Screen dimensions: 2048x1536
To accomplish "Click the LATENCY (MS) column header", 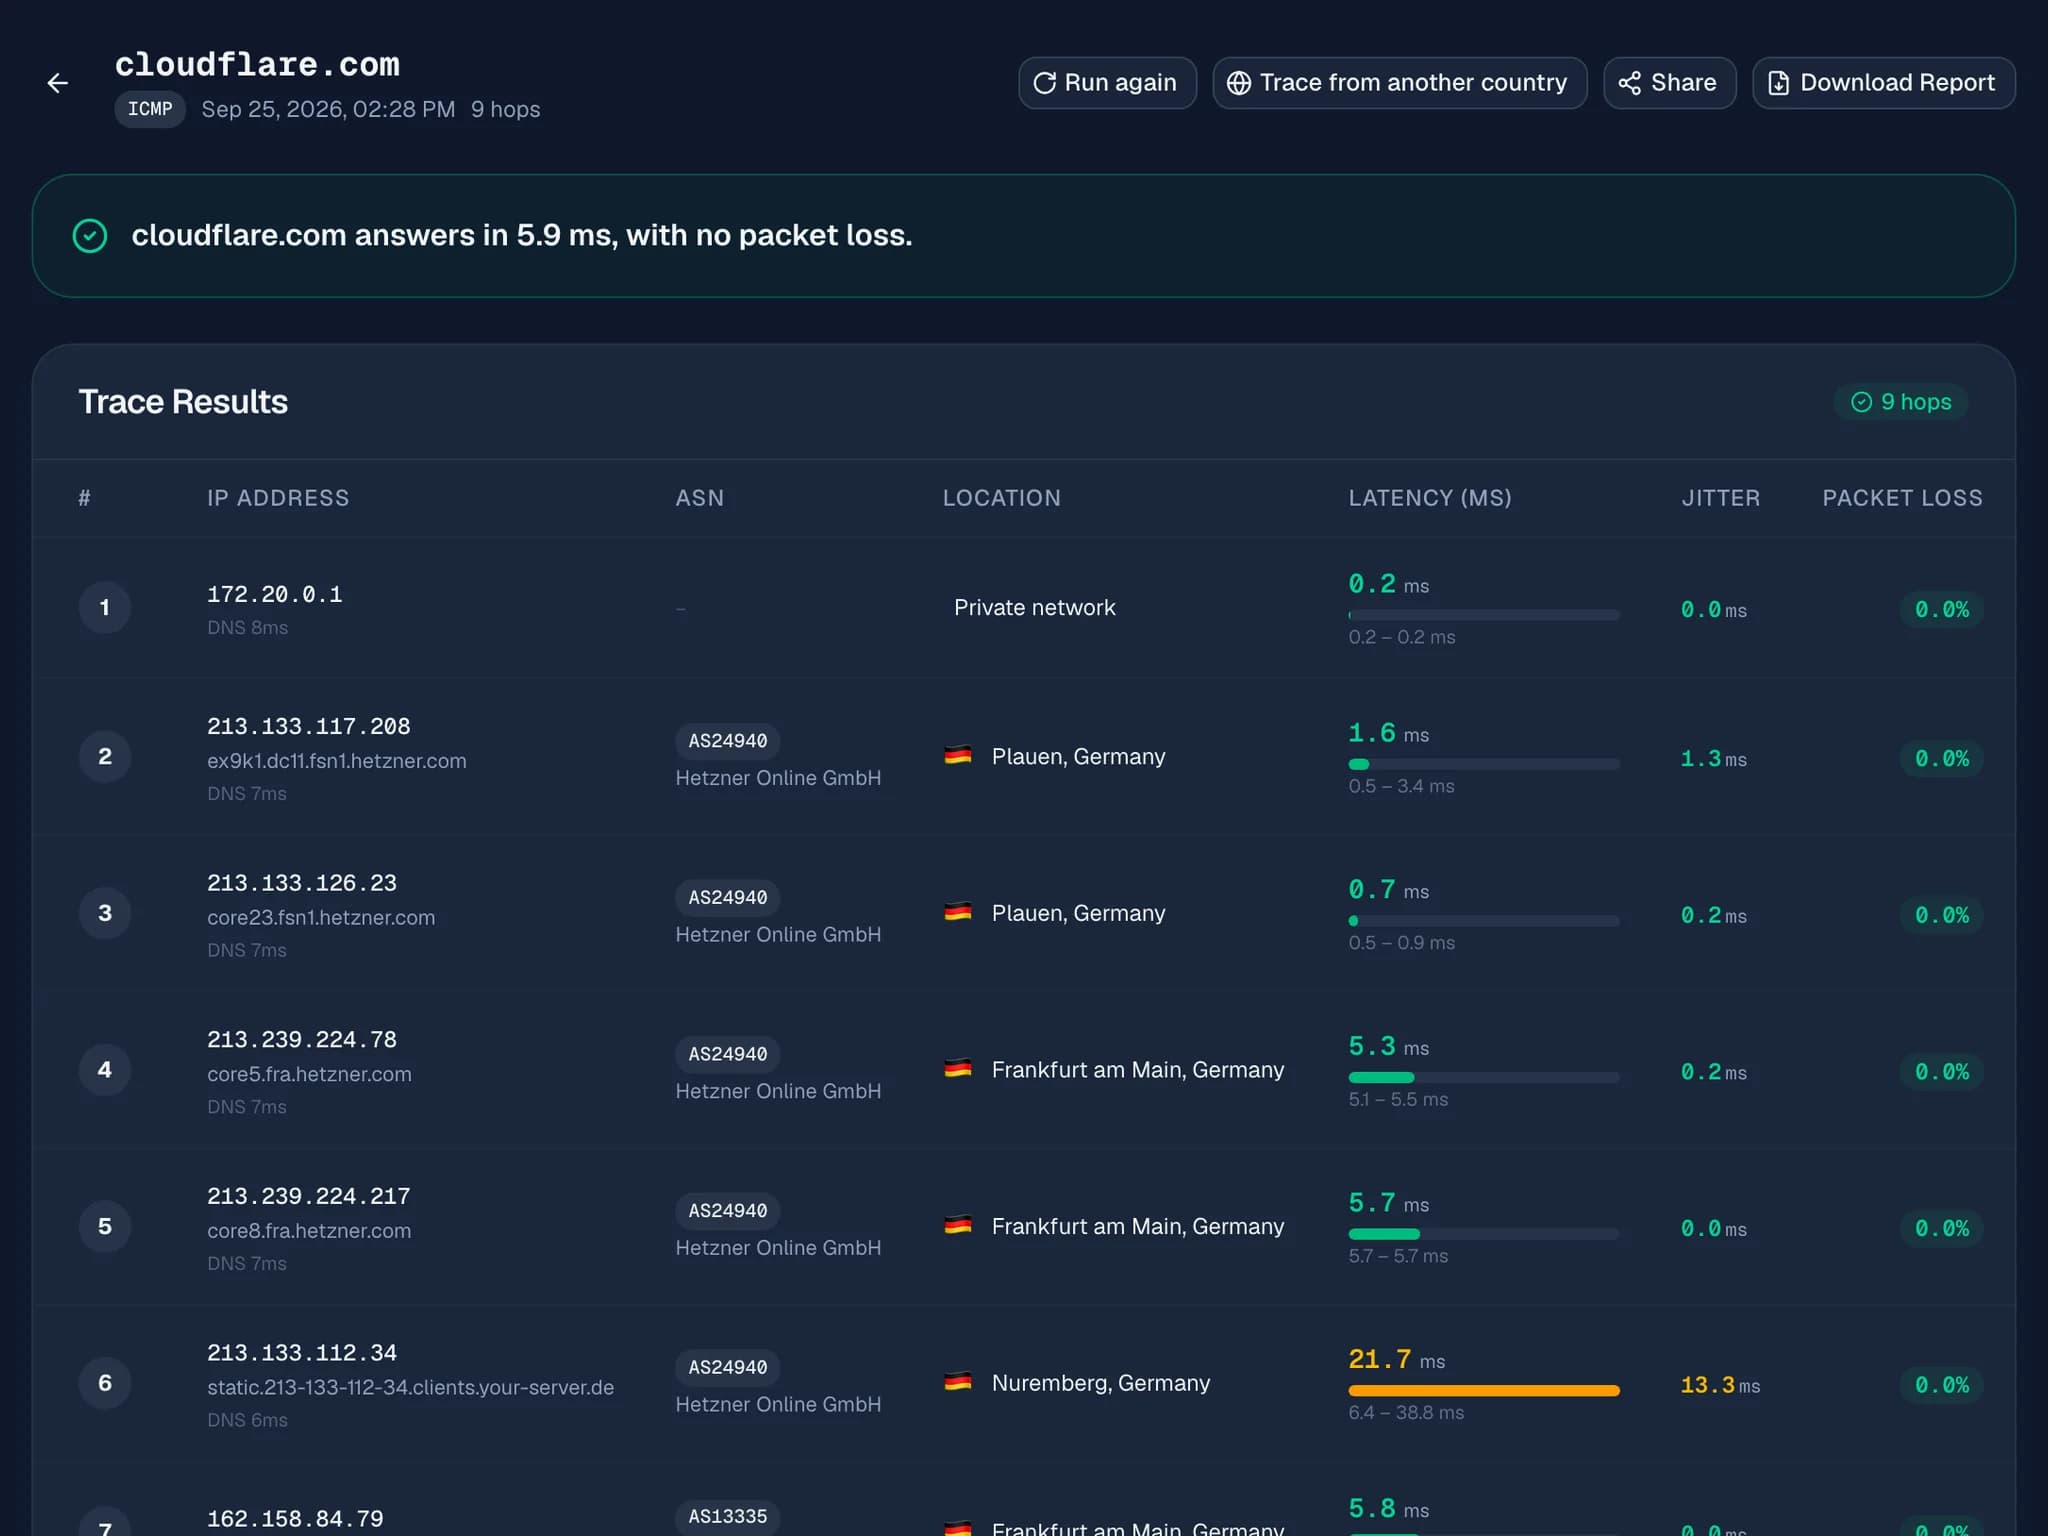I will pyautogui.click(x=1430, y=498).
